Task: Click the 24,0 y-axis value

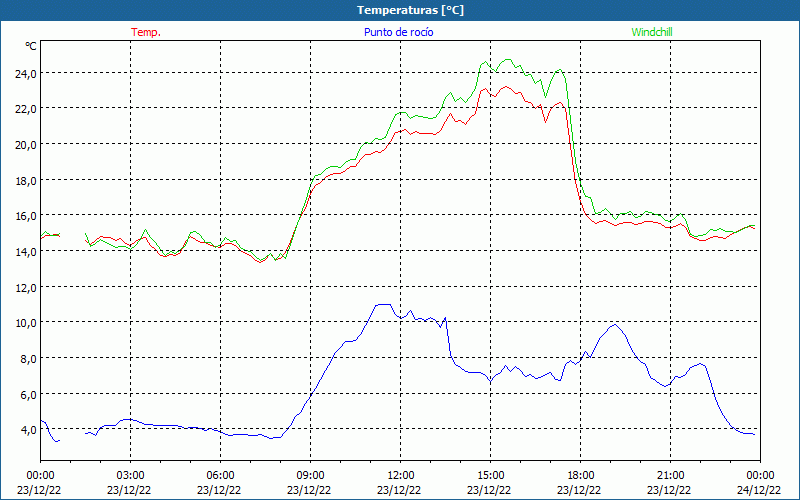Action: (26, 74)
